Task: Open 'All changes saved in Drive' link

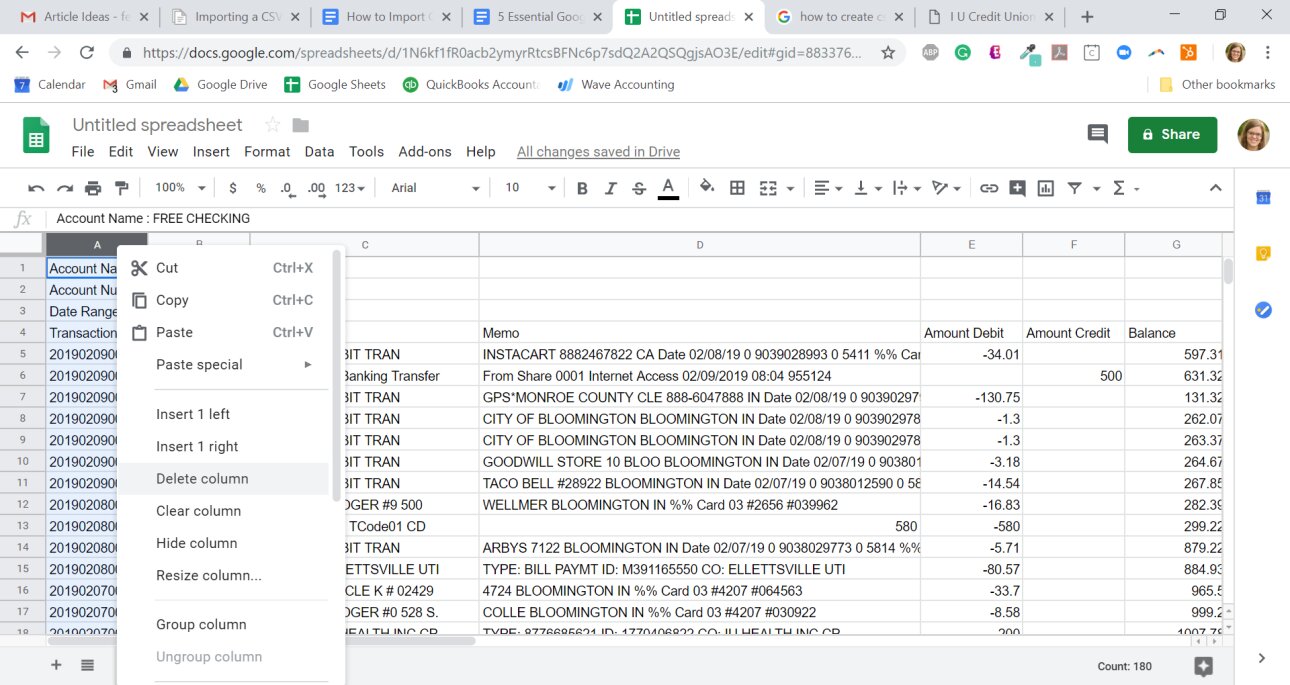Action: pos(597,151)
